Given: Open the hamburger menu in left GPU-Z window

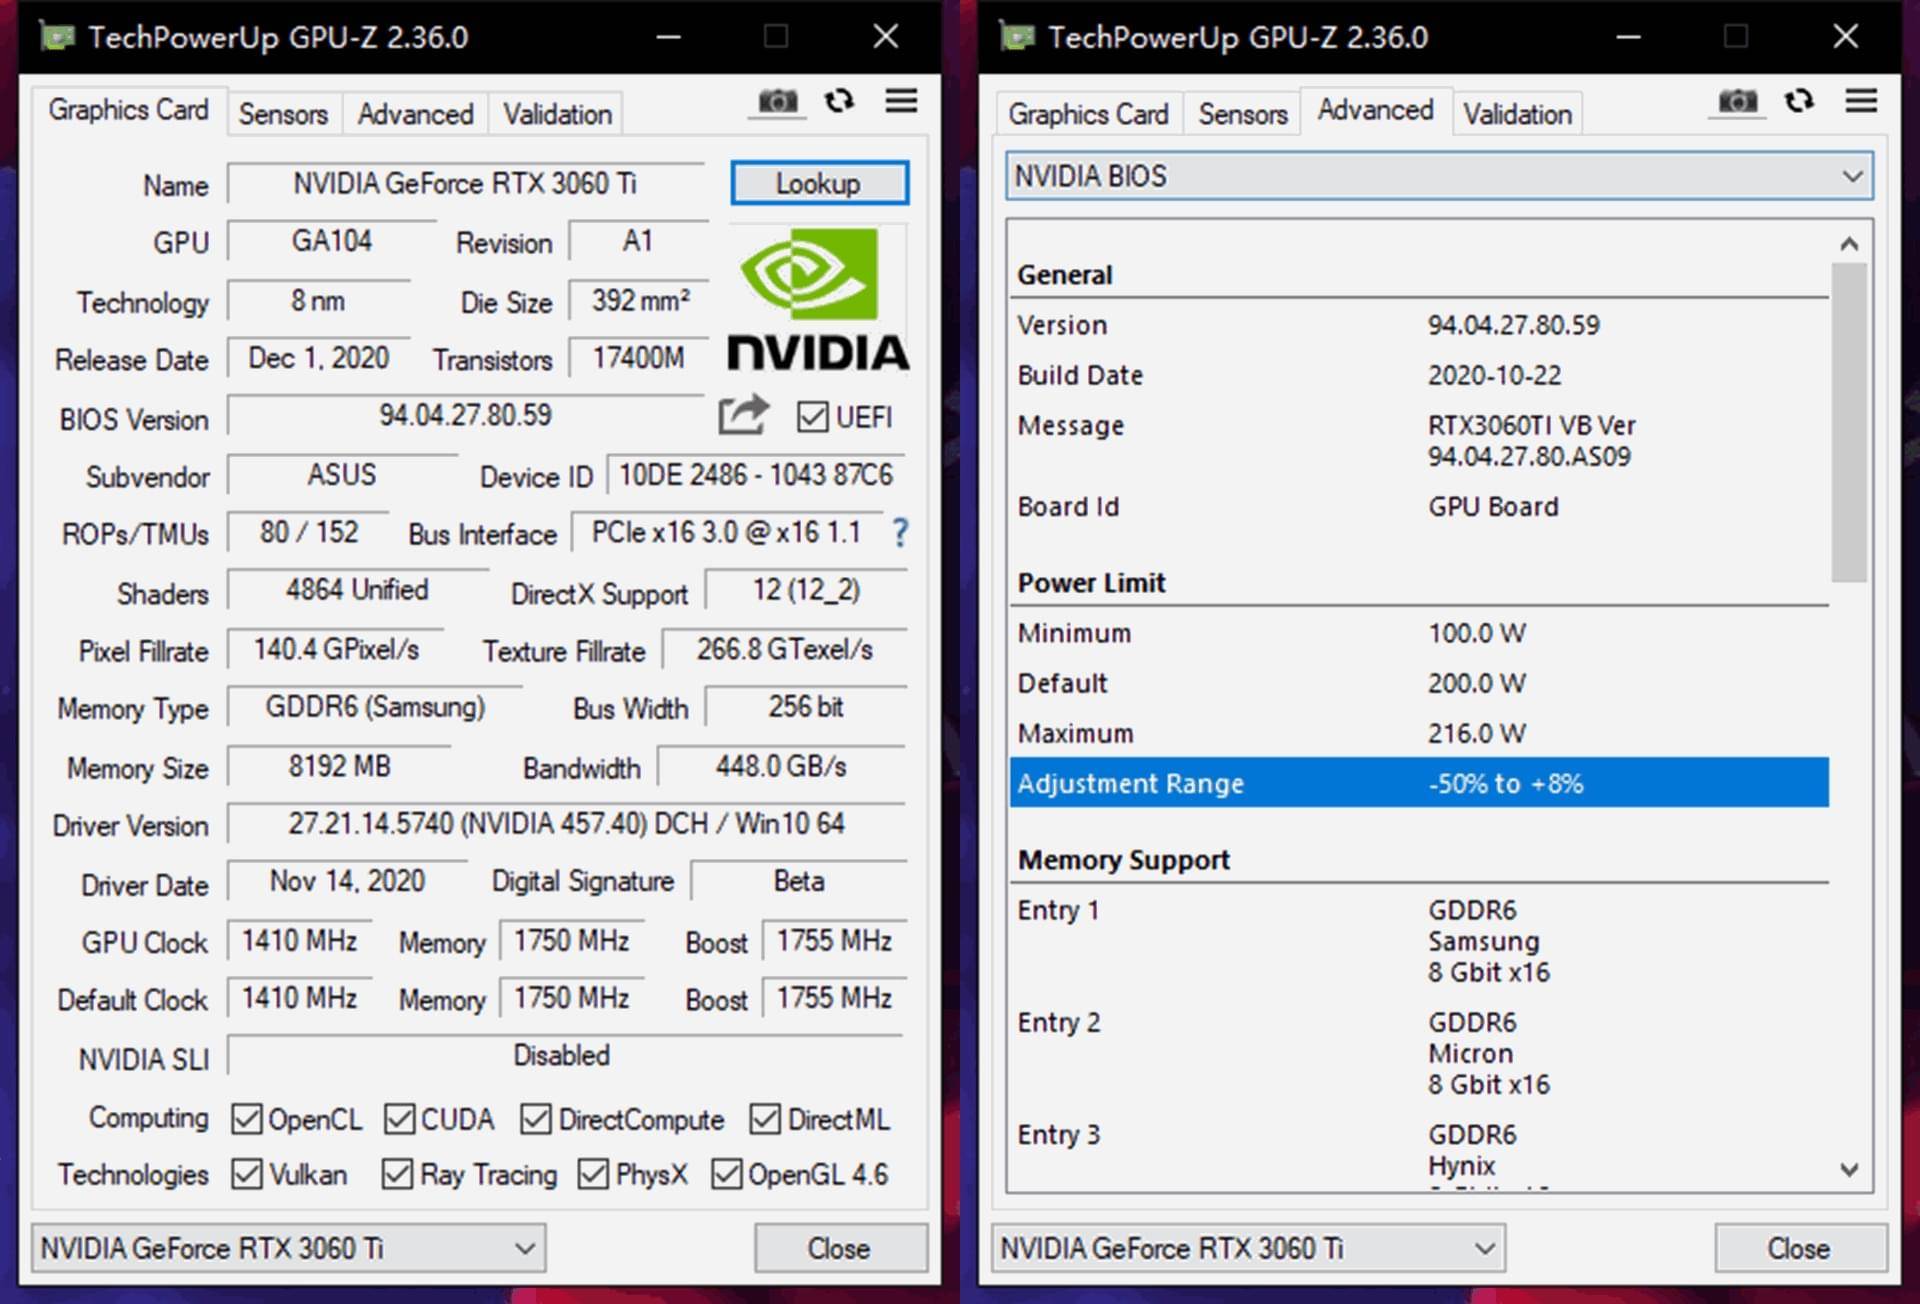Looking at the screenshot, I should (x=901, y=100).
